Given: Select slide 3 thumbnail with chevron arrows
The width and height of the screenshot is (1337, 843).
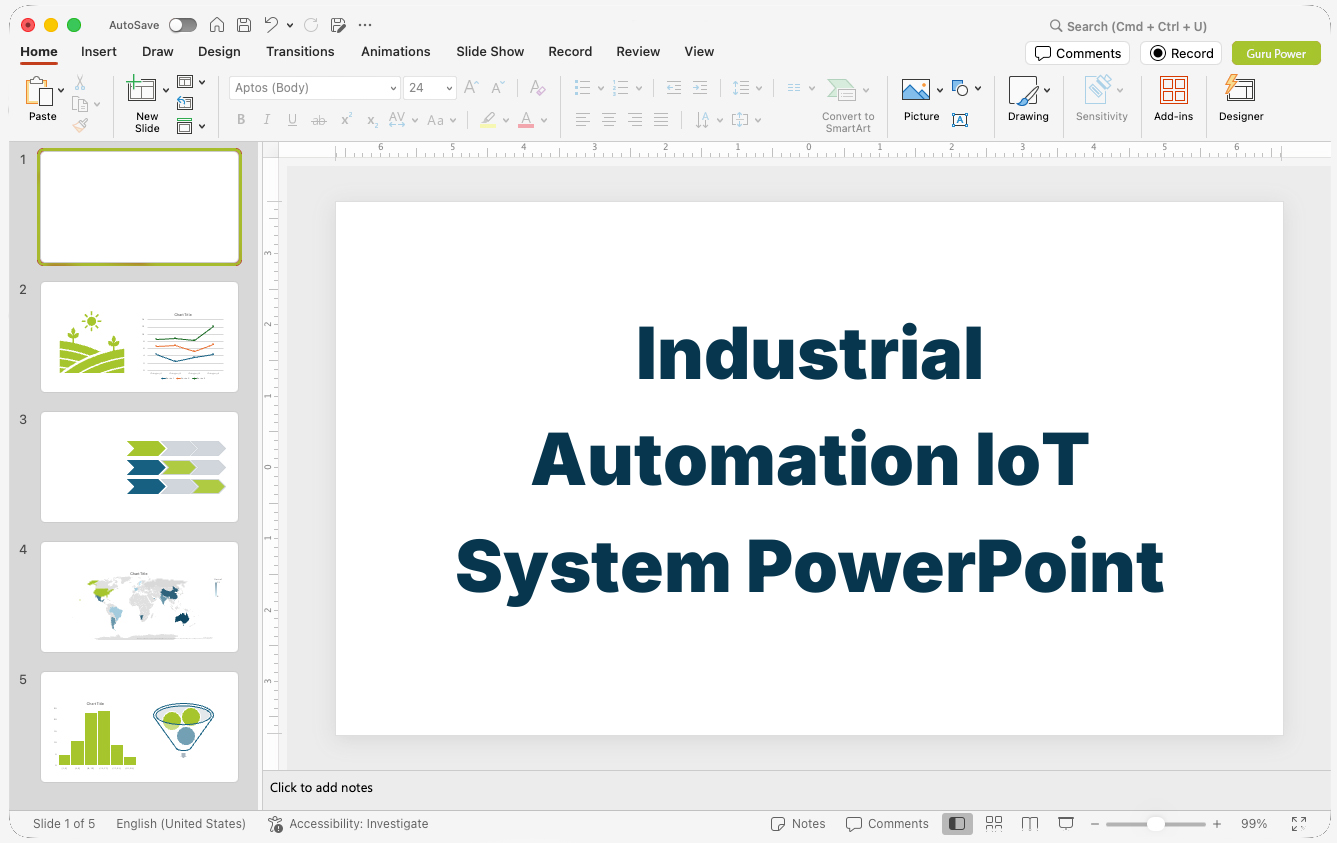Looking at the screenshot, I should coord(139,467).
